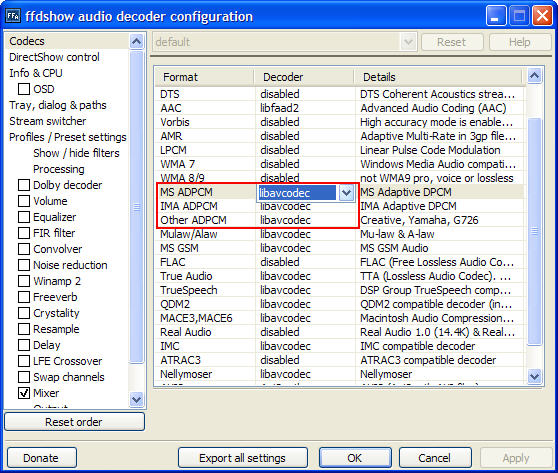The image size is (558, 473).
Task: Select the True Audio row
Action: (339, 276)
